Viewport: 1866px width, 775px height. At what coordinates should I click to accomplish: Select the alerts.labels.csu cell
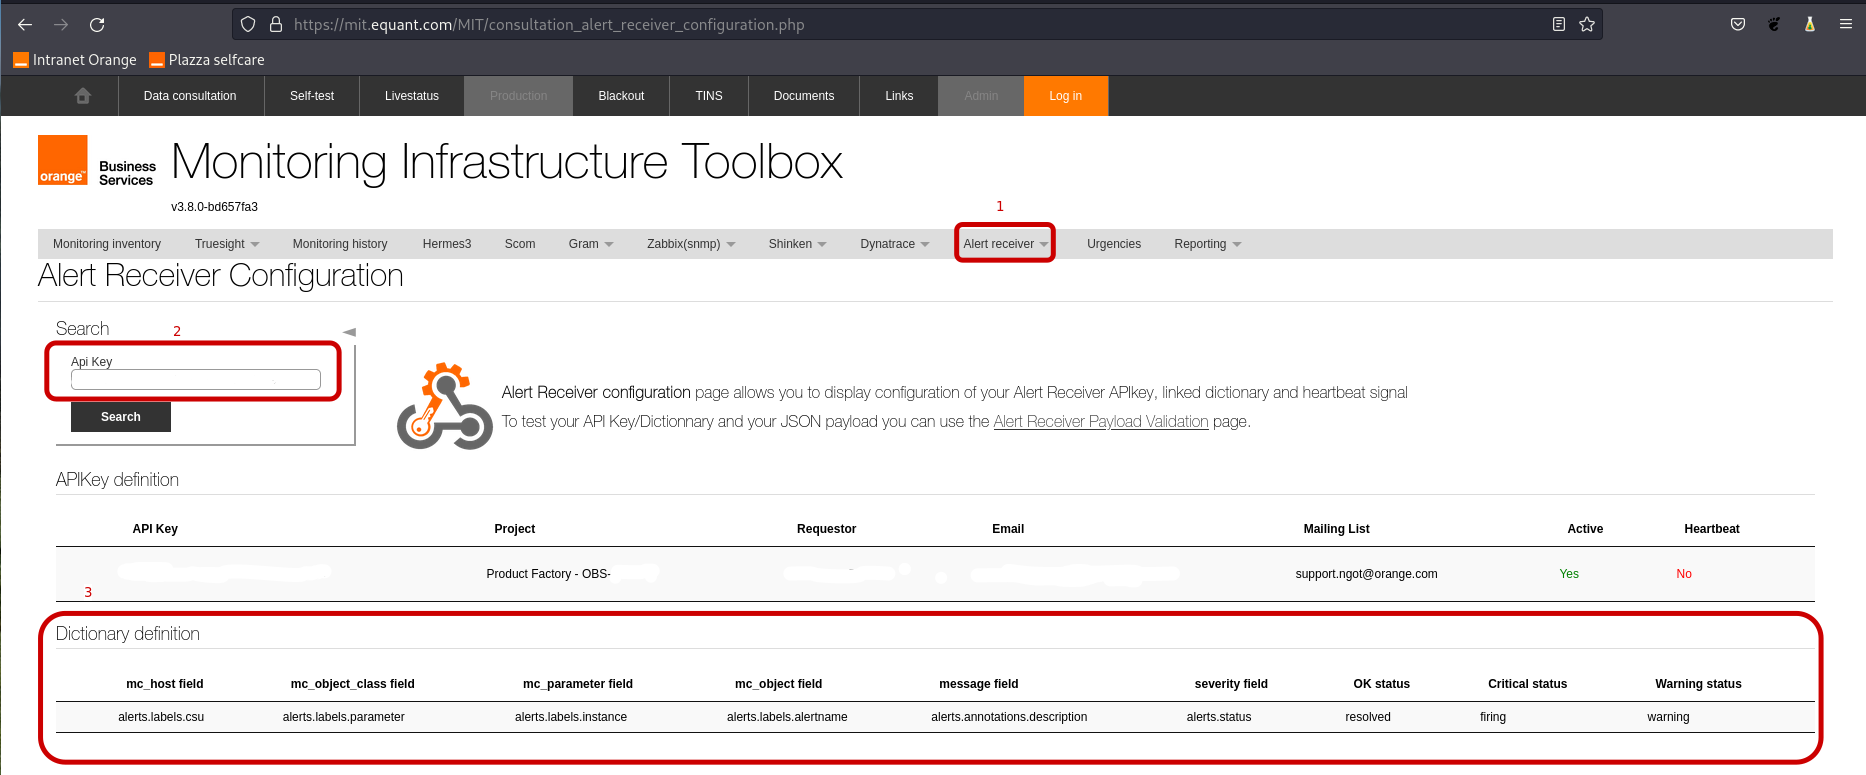click(x=161, y=717)
